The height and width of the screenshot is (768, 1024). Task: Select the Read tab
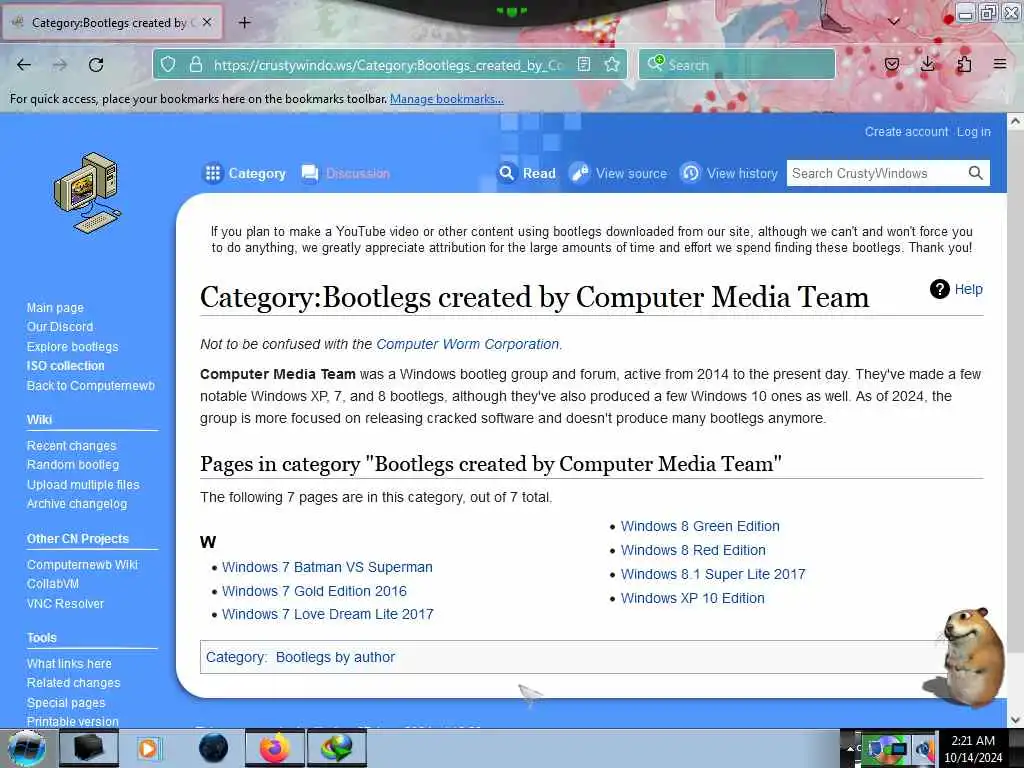click(527, 173)
